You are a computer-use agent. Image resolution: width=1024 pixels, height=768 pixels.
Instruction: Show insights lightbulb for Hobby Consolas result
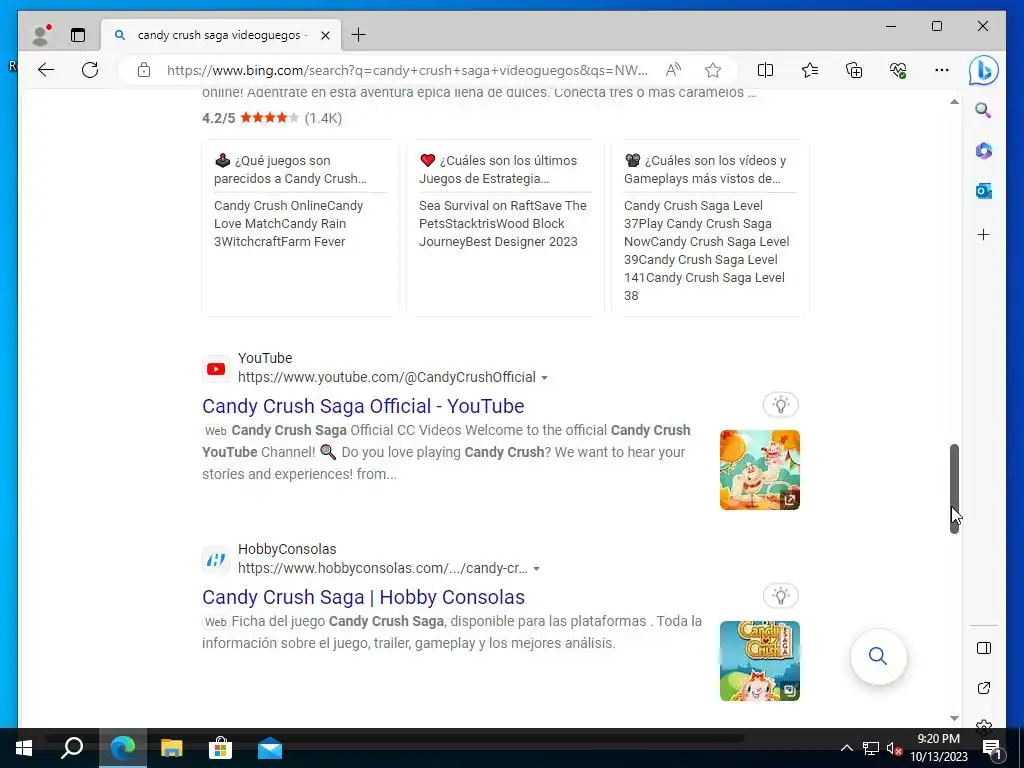(x=781, y=596)
